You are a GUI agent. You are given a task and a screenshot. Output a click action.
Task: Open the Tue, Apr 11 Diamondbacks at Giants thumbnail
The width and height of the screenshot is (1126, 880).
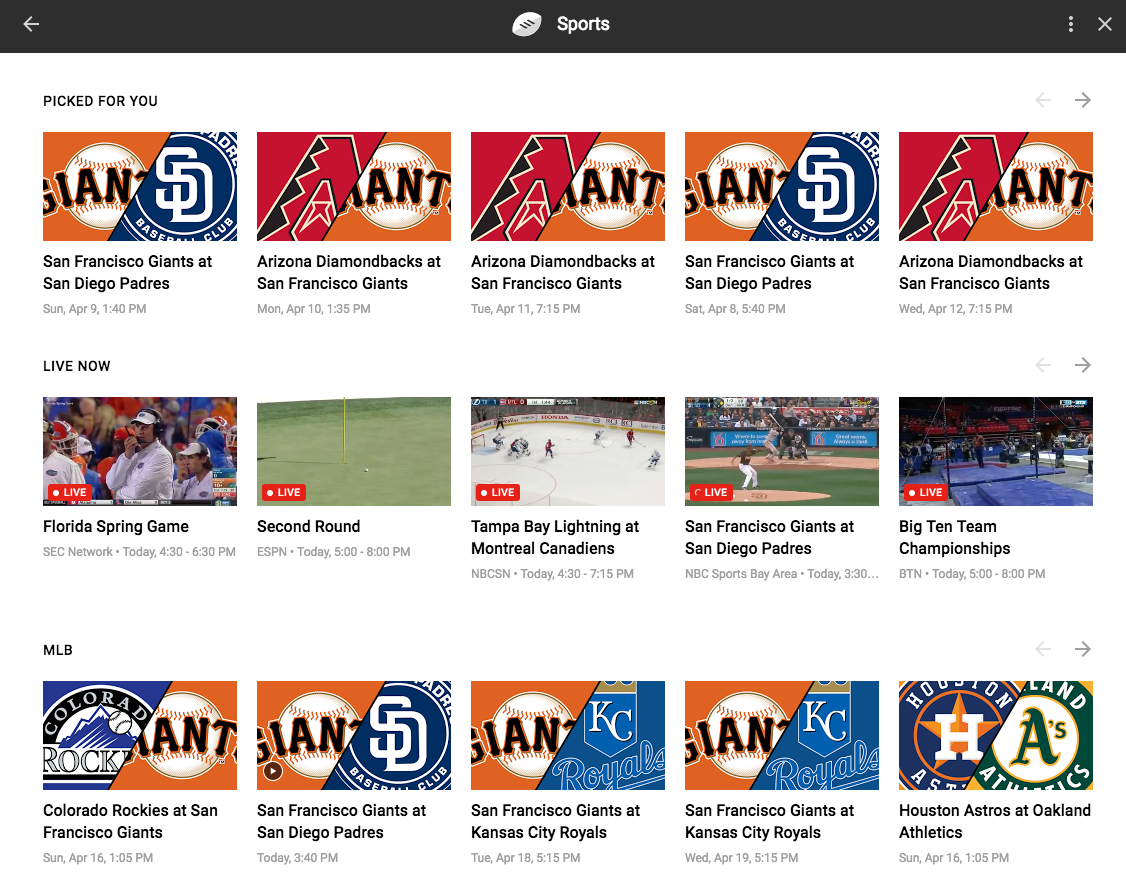click(568, 186)
